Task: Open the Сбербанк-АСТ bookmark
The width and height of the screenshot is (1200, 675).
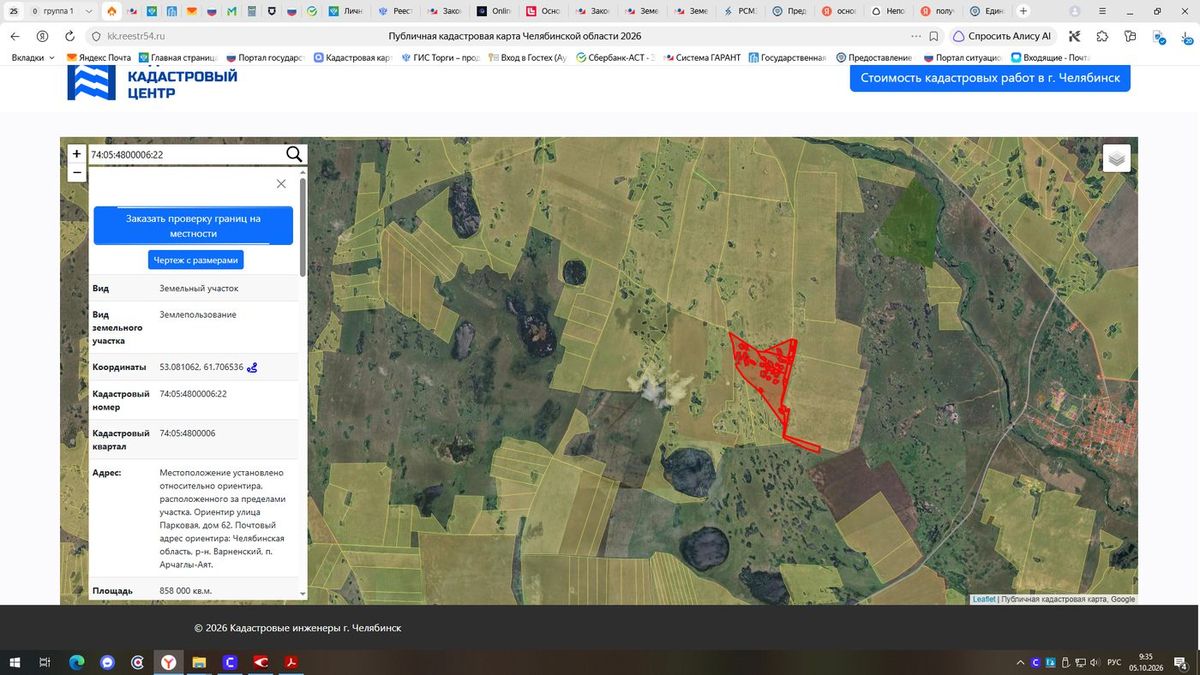Action: (615, 58)
